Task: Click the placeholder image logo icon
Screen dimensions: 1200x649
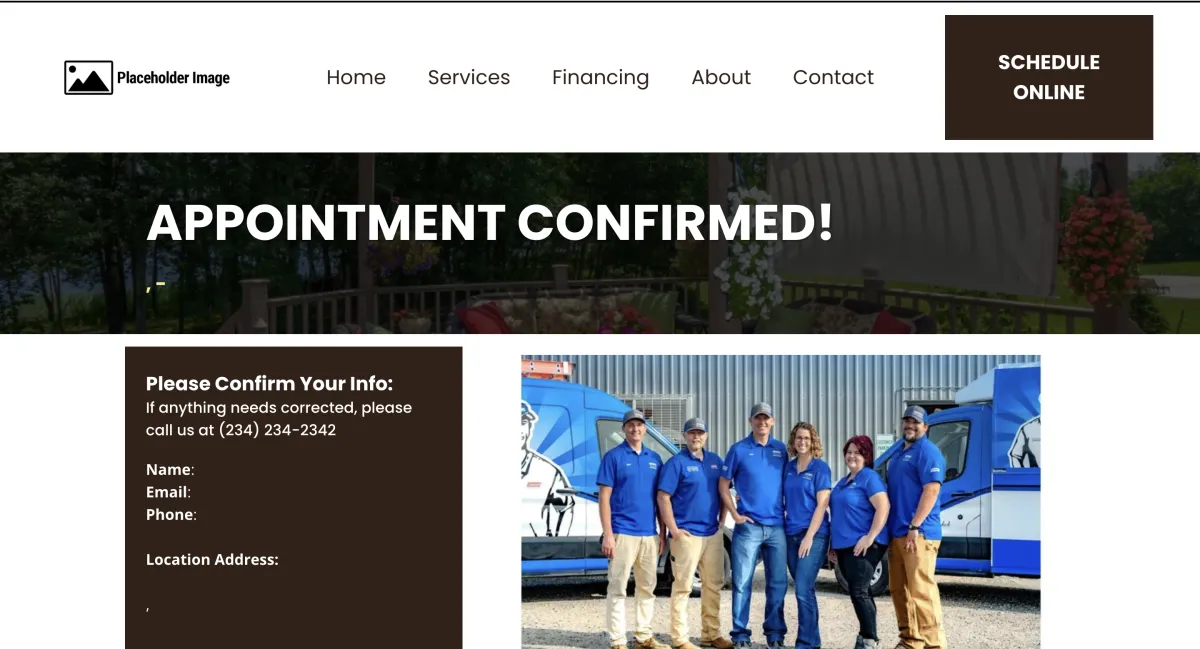Action: pos(88,78)
